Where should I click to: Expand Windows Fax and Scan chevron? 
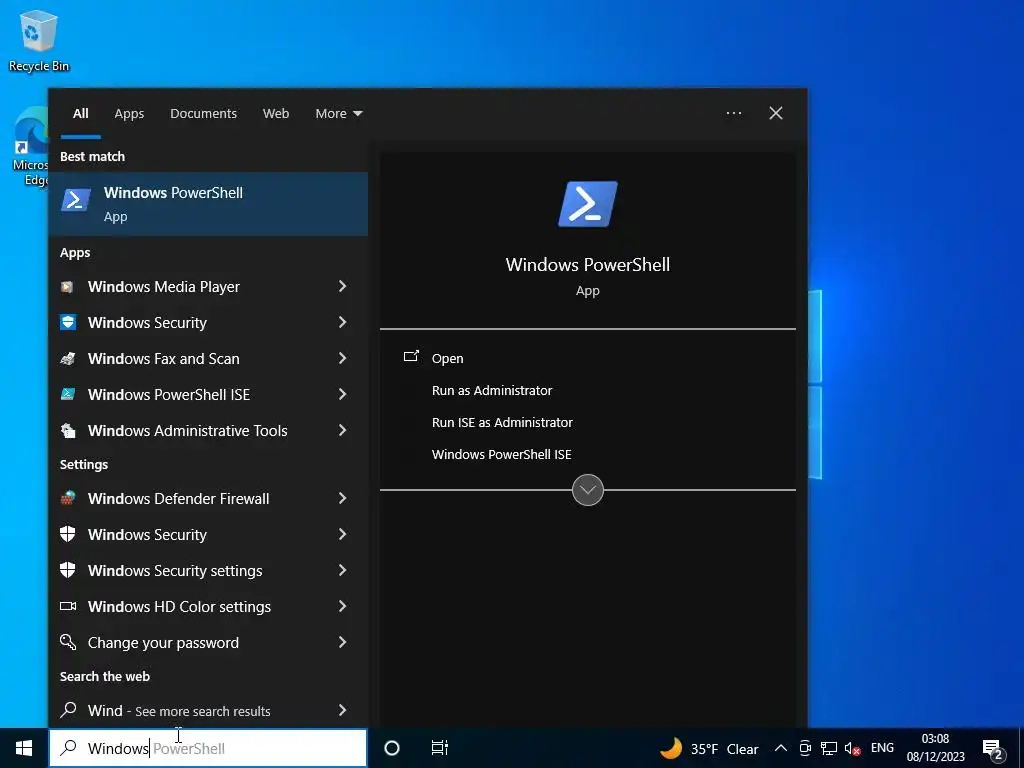tap(342, 358)
